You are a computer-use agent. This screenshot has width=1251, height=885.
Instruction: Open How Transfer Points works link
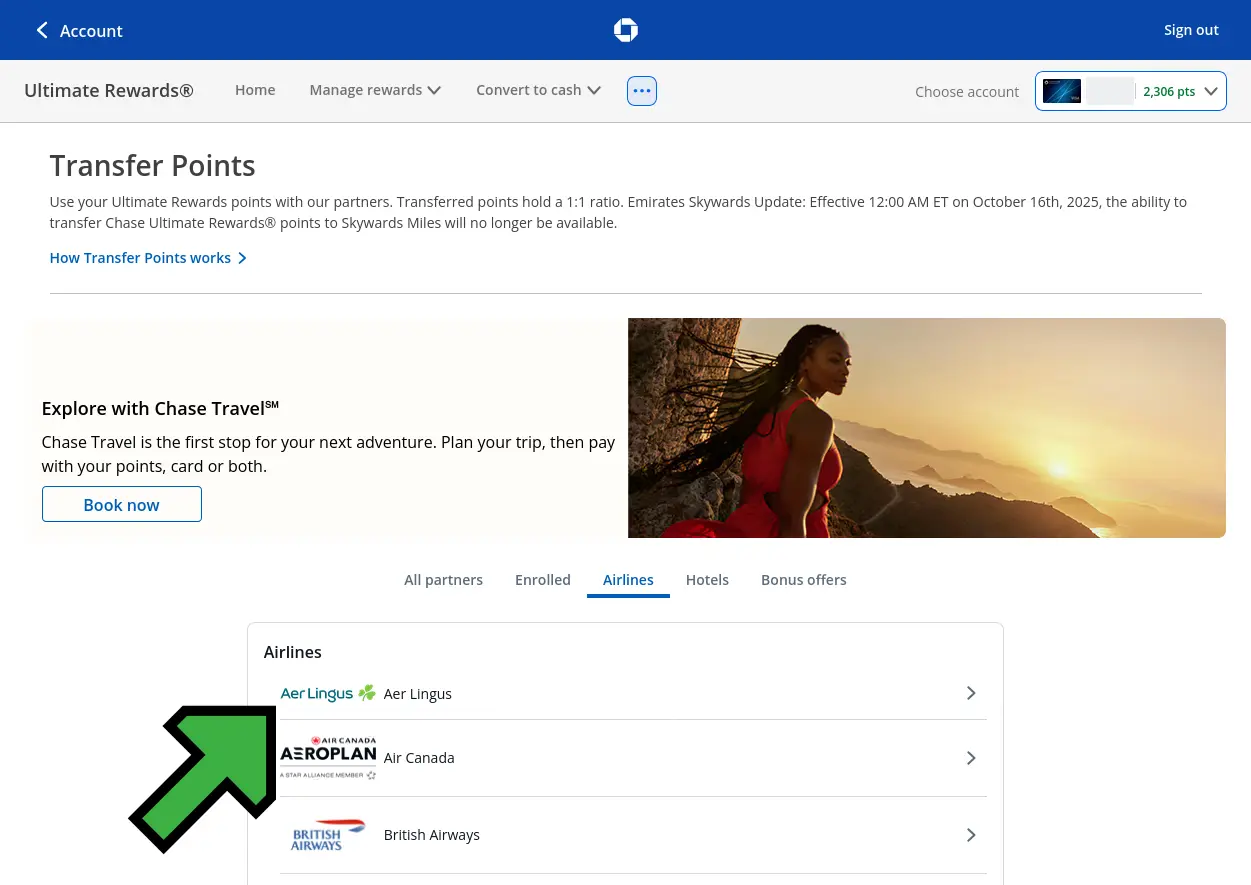[x=148, y=258]
